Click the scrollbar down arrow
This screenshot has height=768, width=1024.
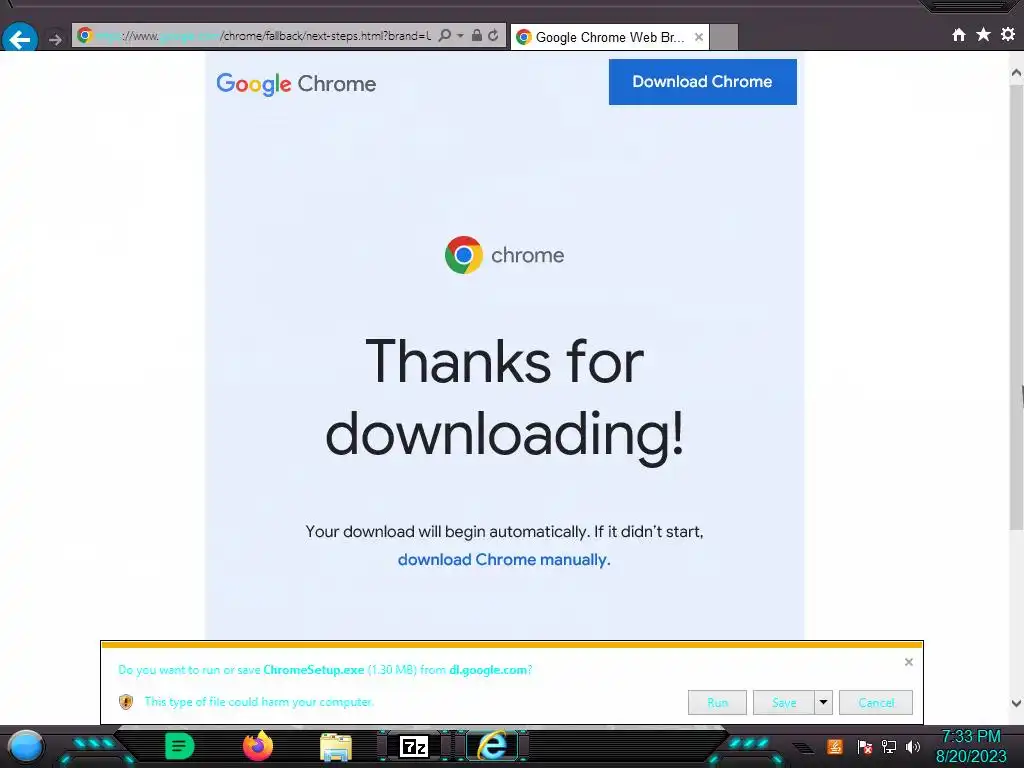coord(1016,703)
